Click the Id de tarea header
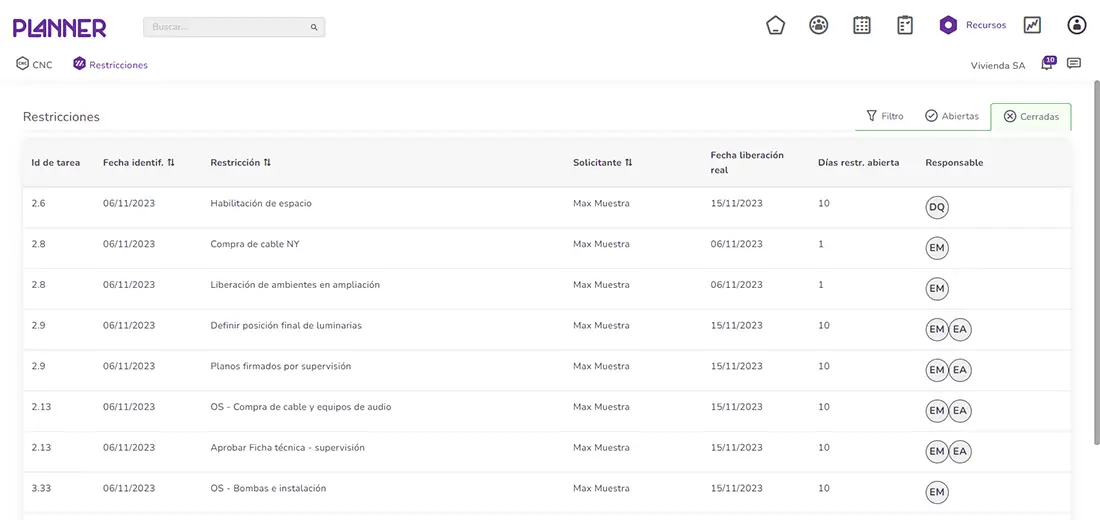The image size is (1100, 520). coord(55,163)
